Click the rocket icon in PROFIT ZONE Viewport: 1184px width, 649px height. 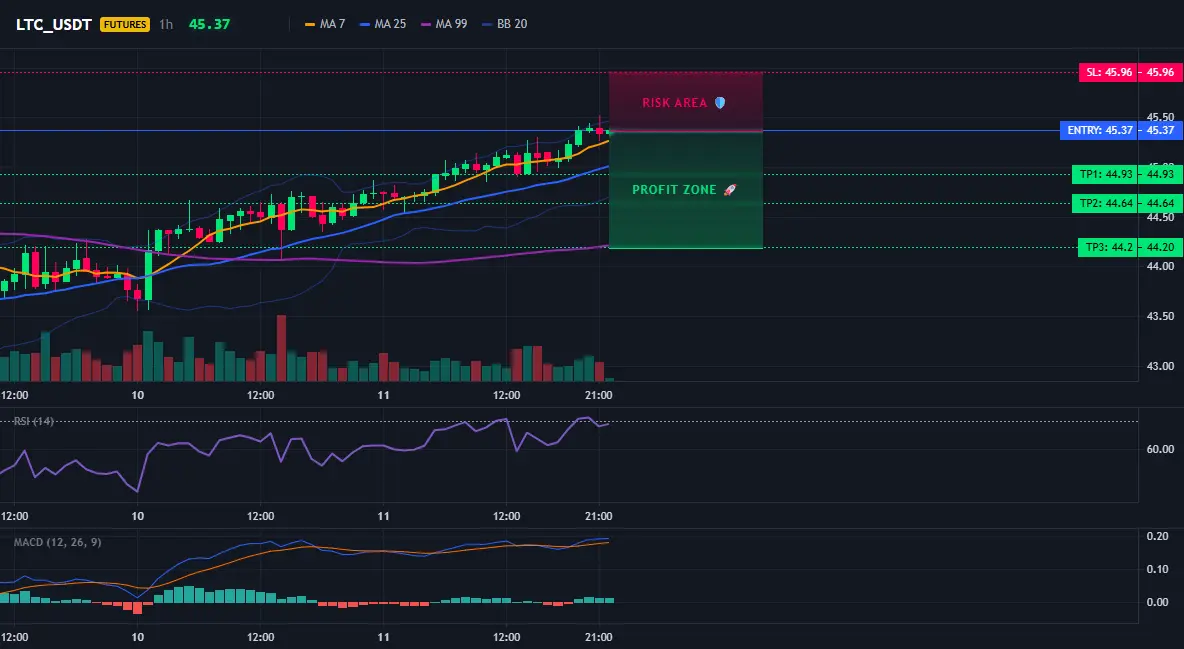[729, 190]
